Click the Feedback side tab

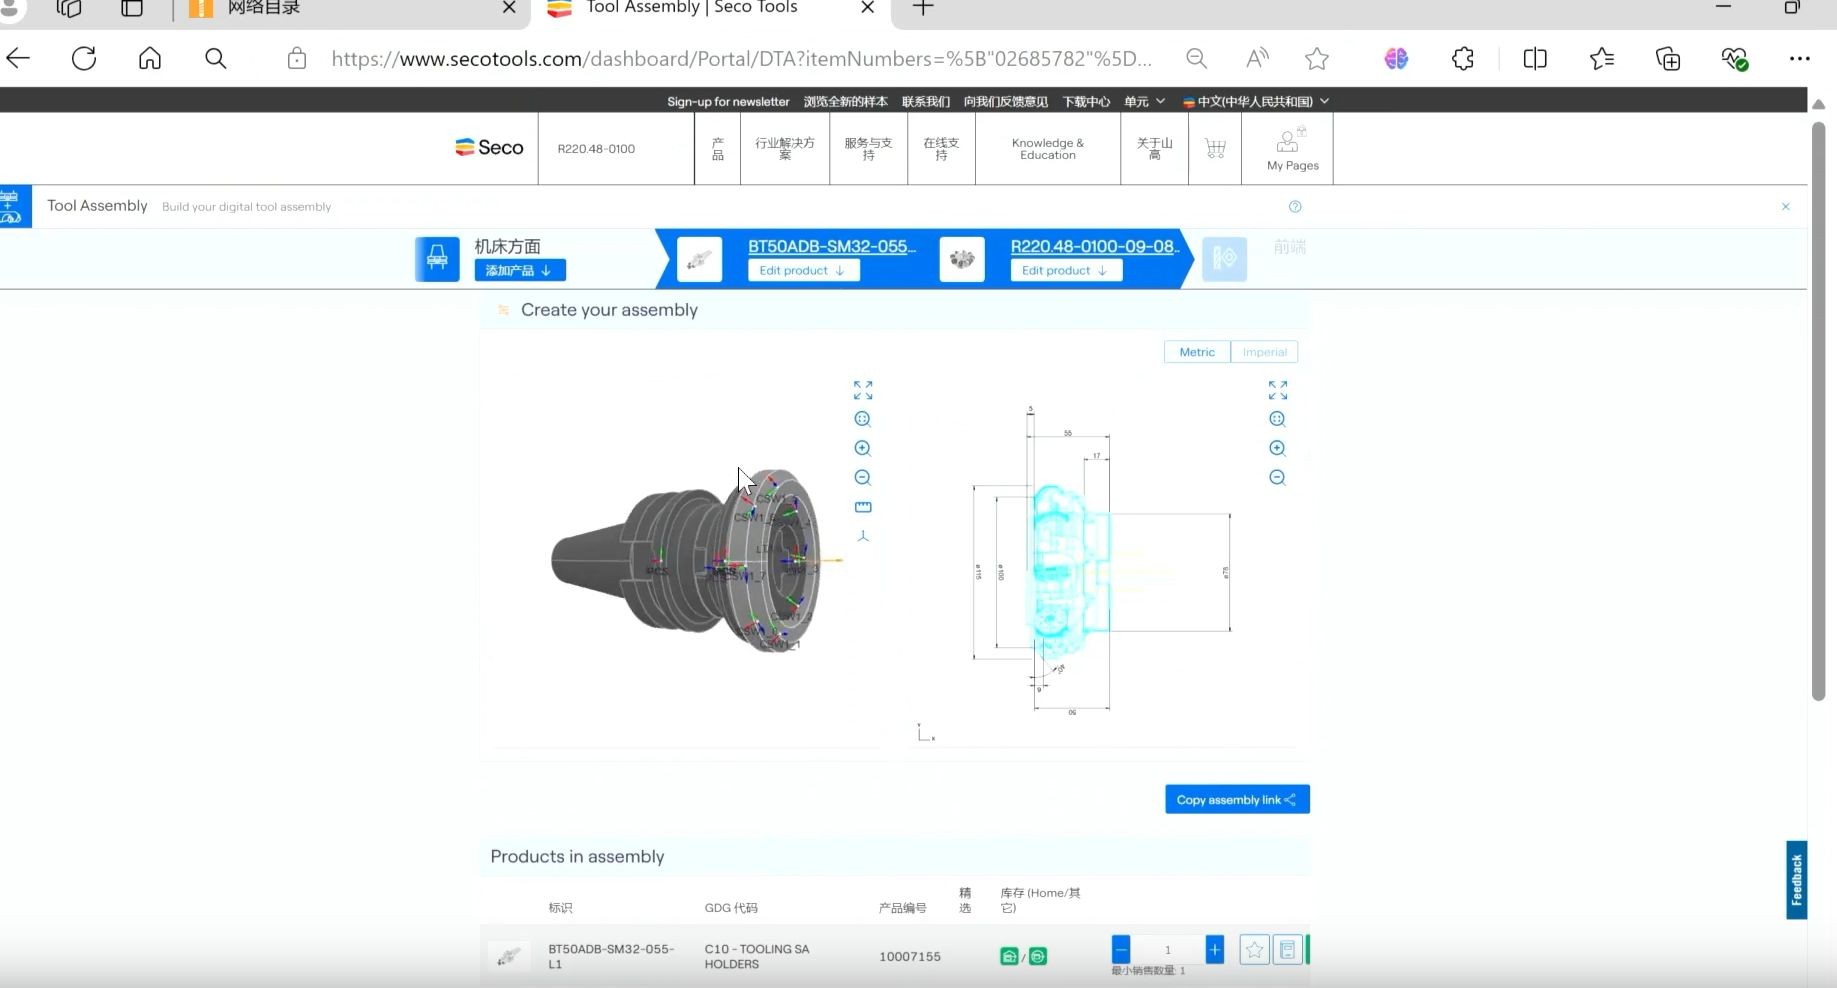click(x=1797, y=880)
